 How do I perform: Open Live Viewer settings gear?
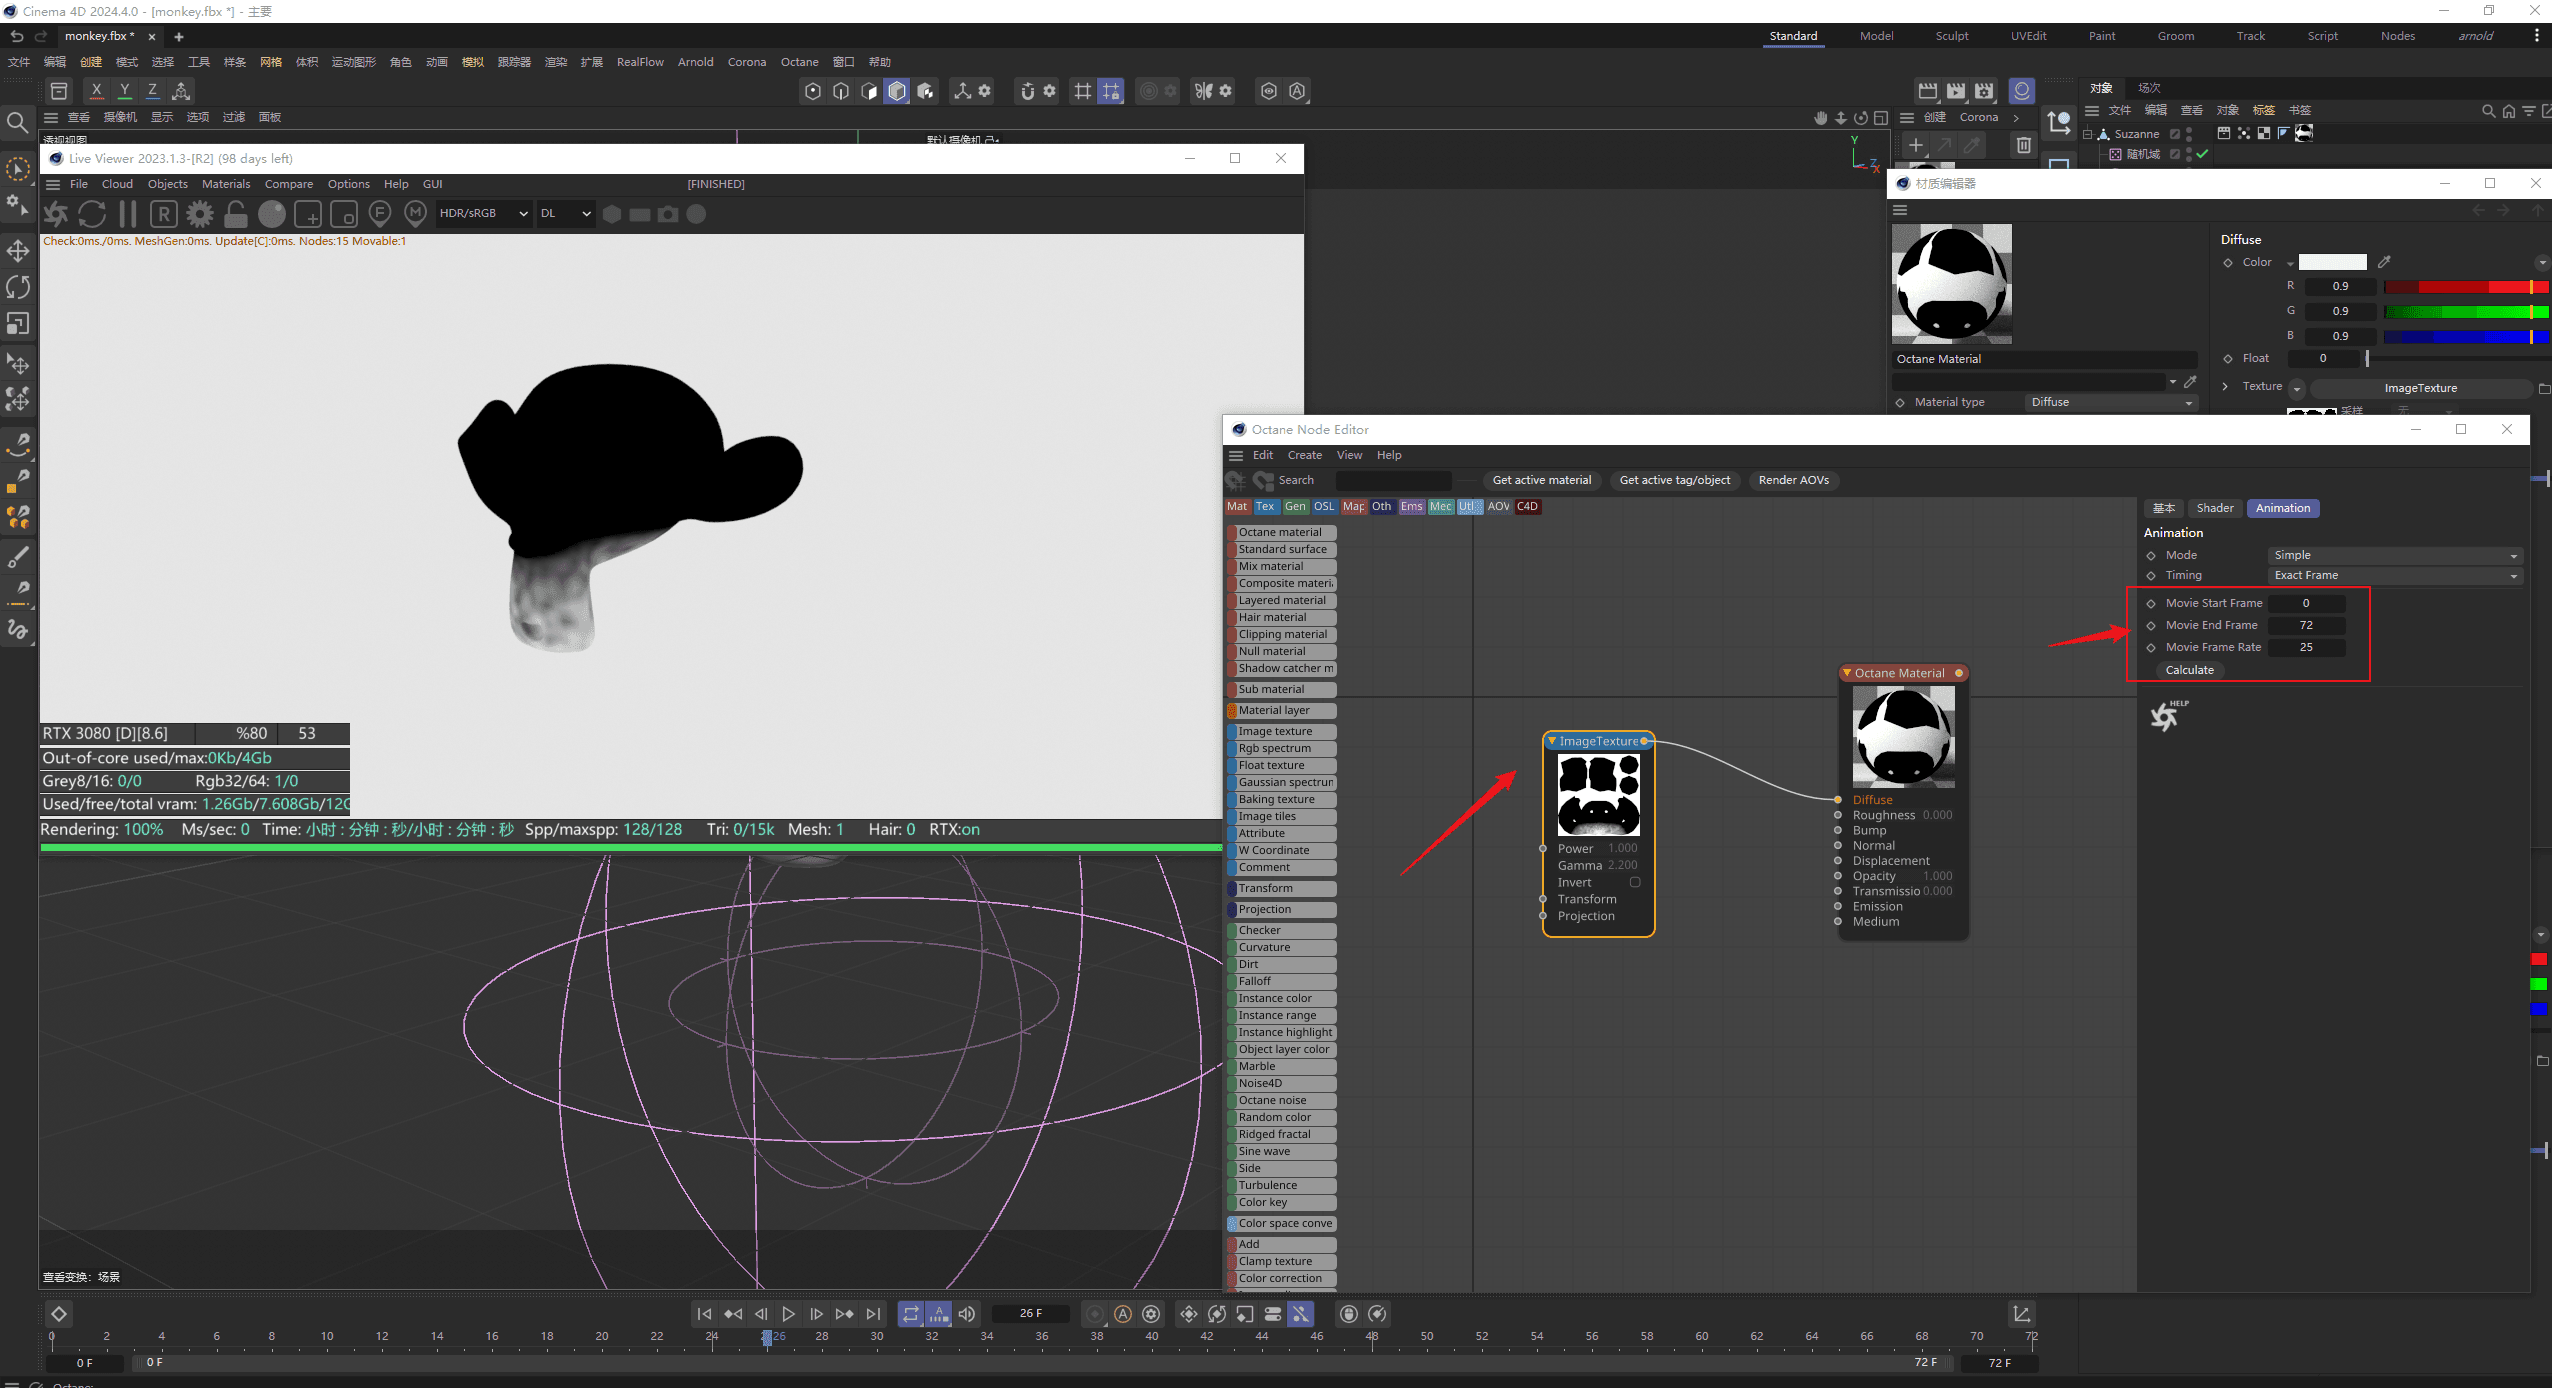click(x=200, y=213)
